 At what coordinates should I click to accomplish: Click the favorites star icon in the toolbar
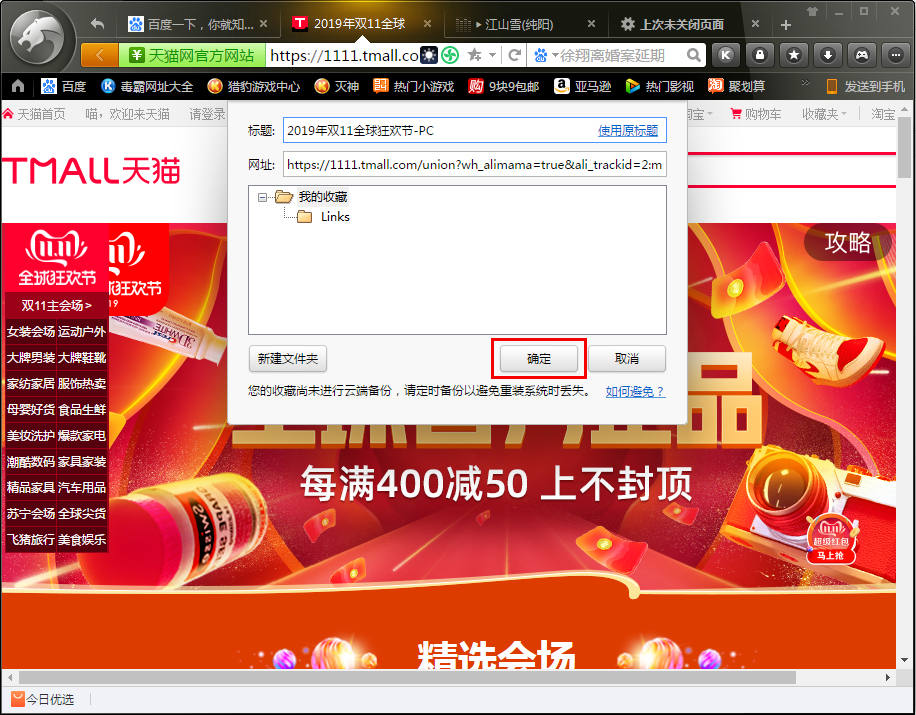click(794, 56)
